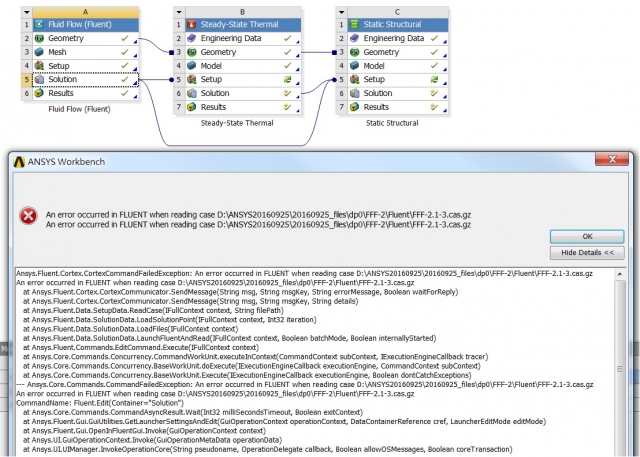640x457 pixels.
Task: Click the Setup cell in Fluid Flow (Fluent)
Action: pyautogui.click(x=62, y=65)
